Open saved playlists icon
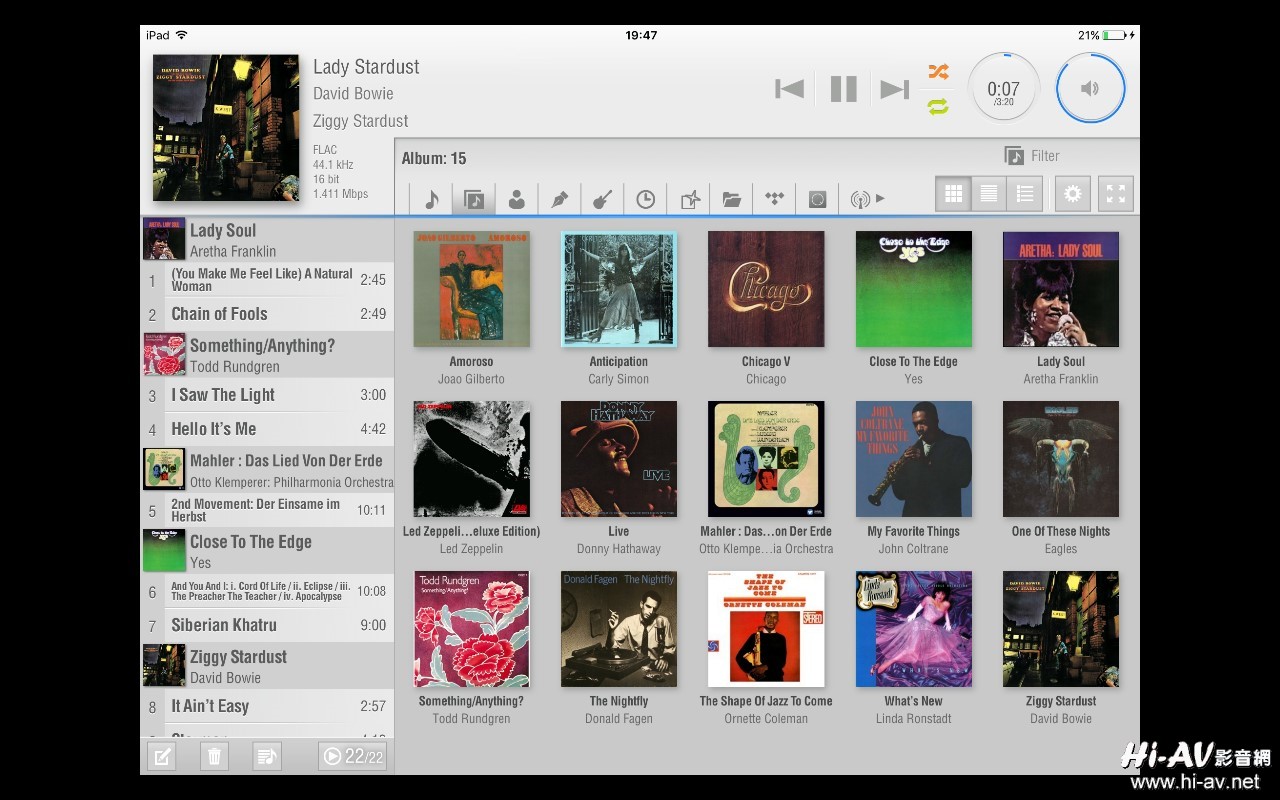Screen dimensions: 1280x800 pos(267,756)
